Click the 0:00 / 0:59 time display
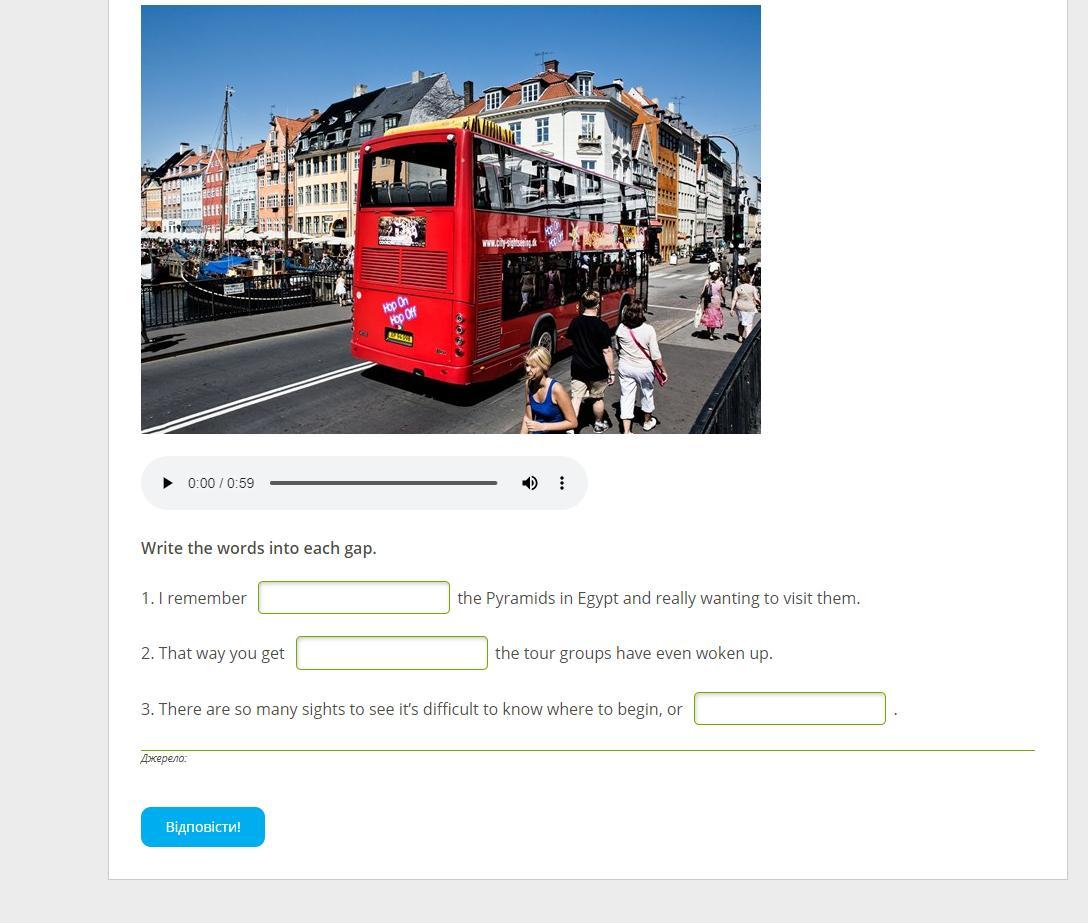 (221, 483)
